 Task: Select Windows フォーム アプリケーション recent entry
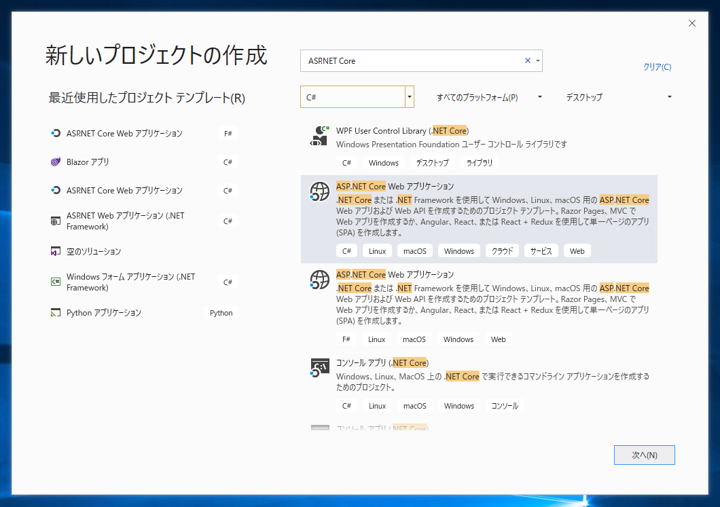[x=131, y=282]
